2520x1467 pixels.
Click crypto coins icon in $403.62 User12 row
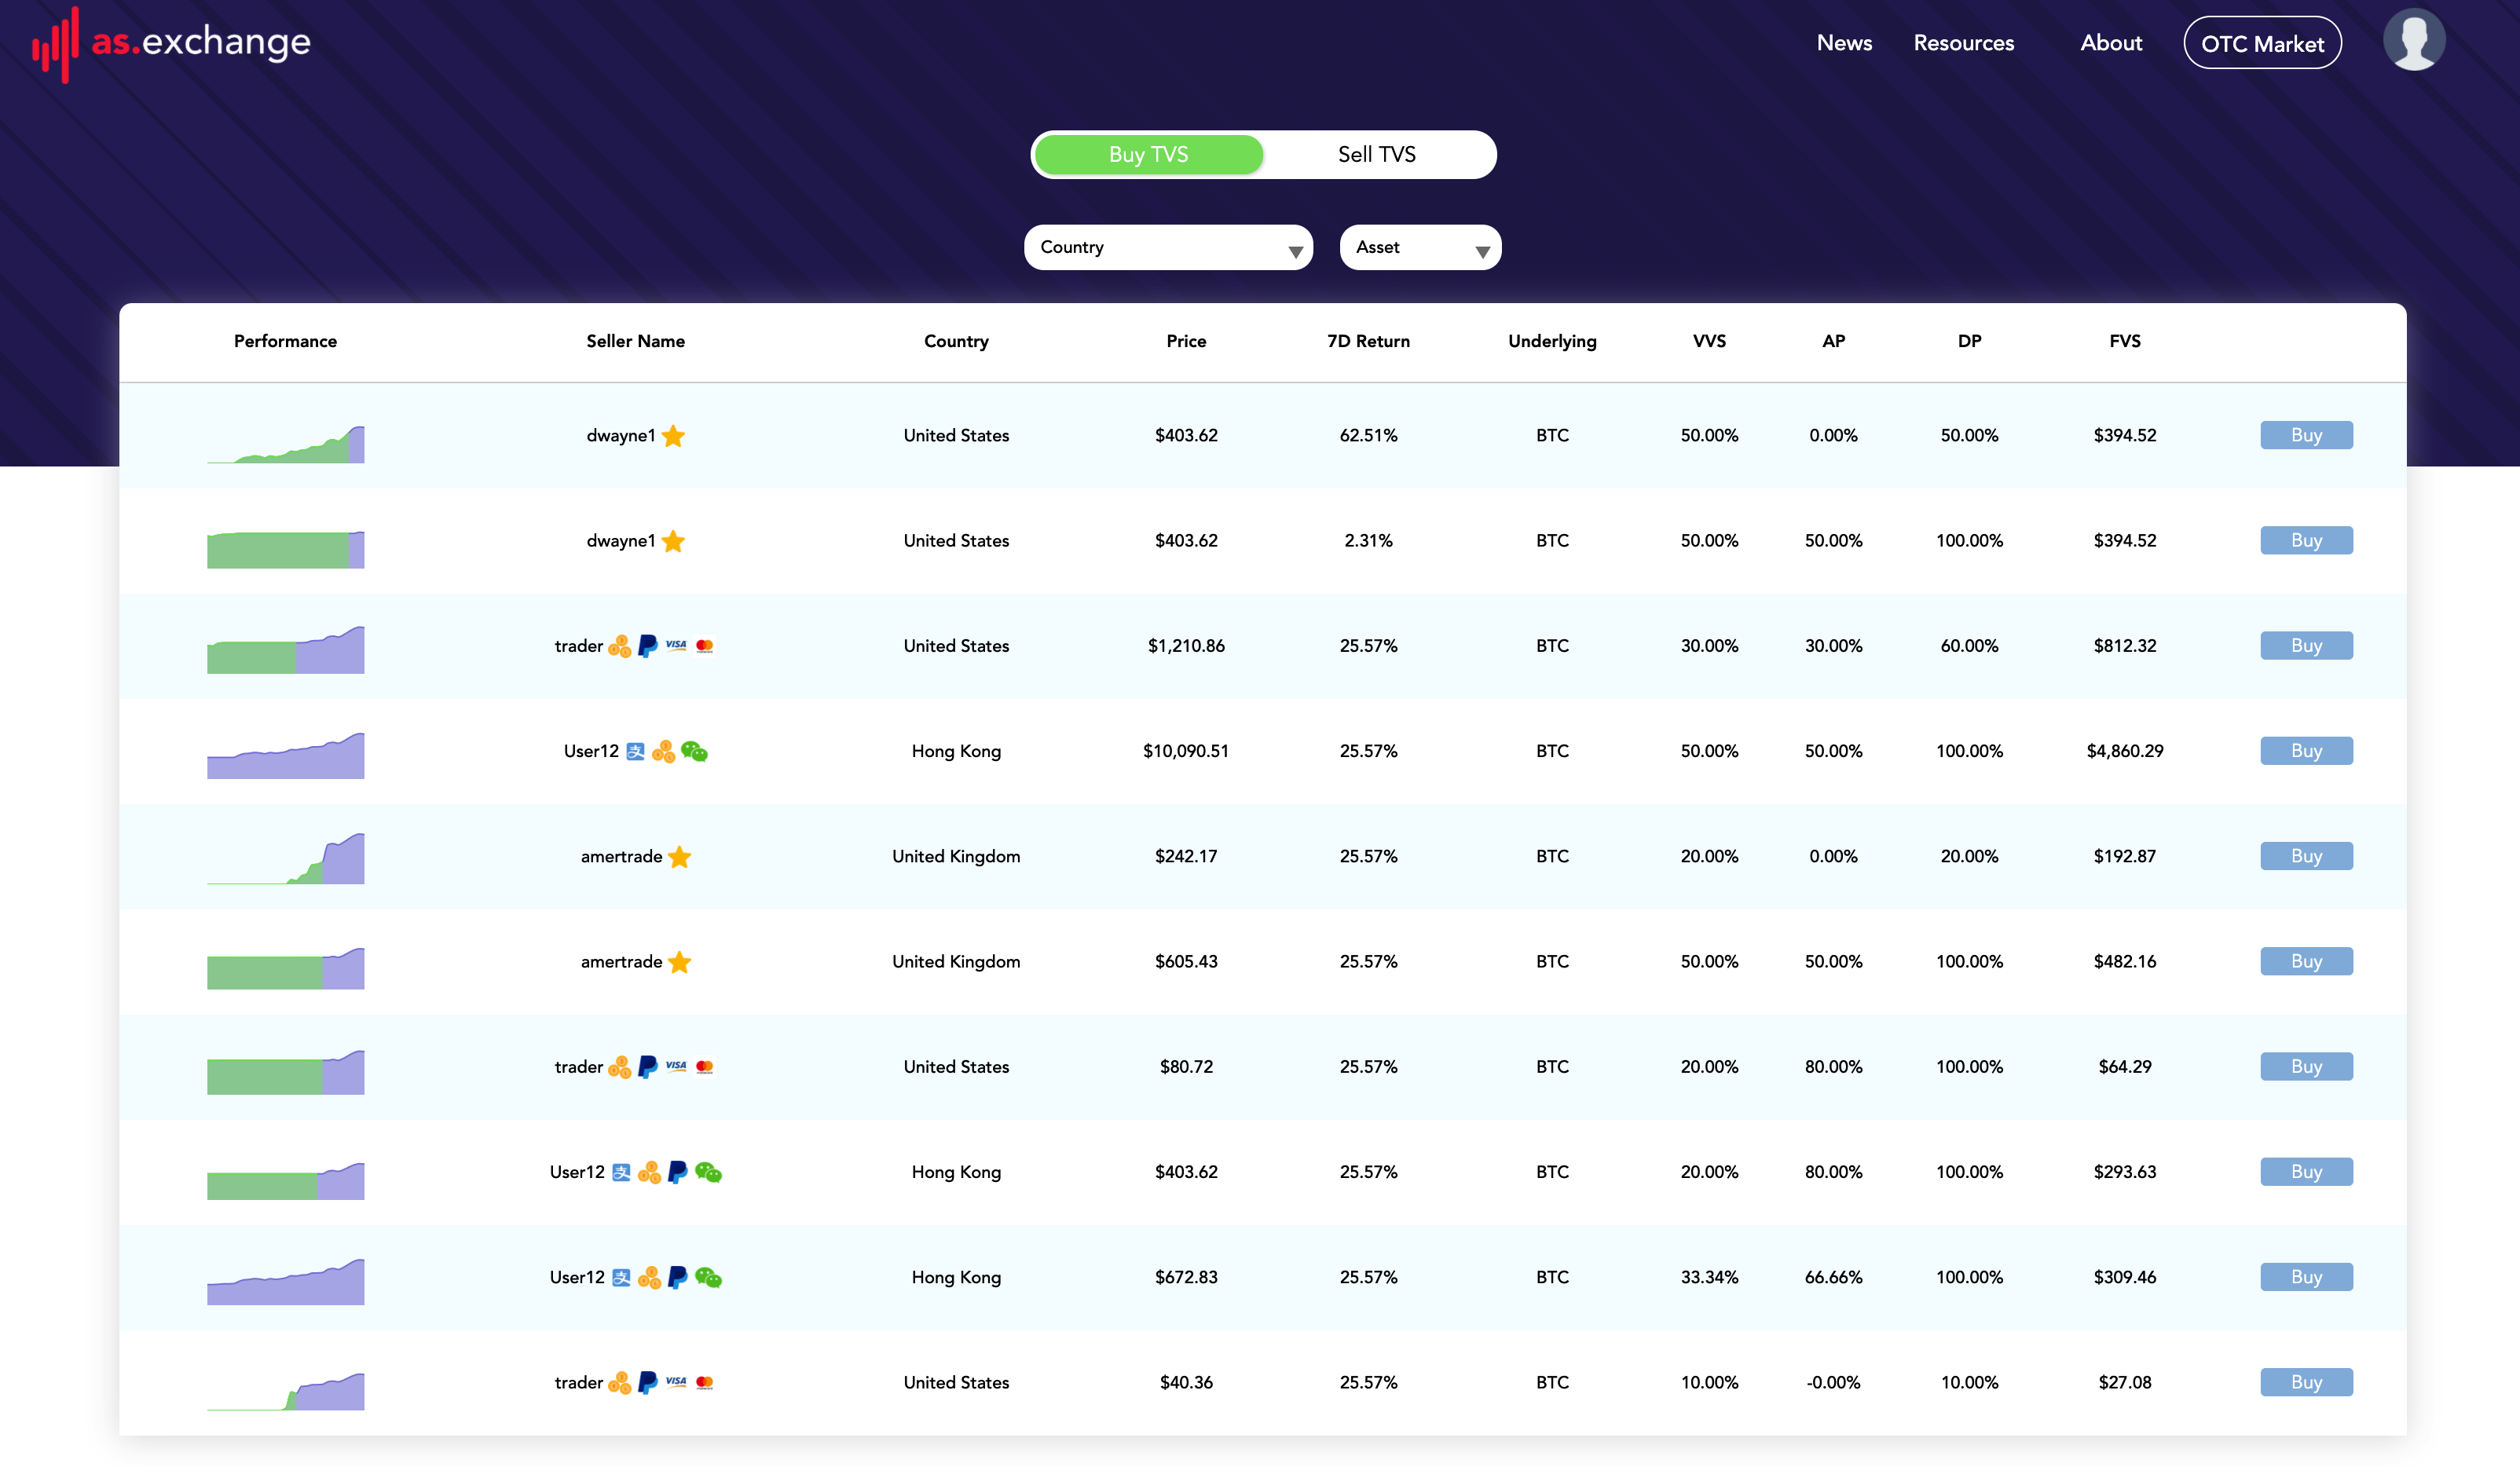click(x=649, y=1172)
